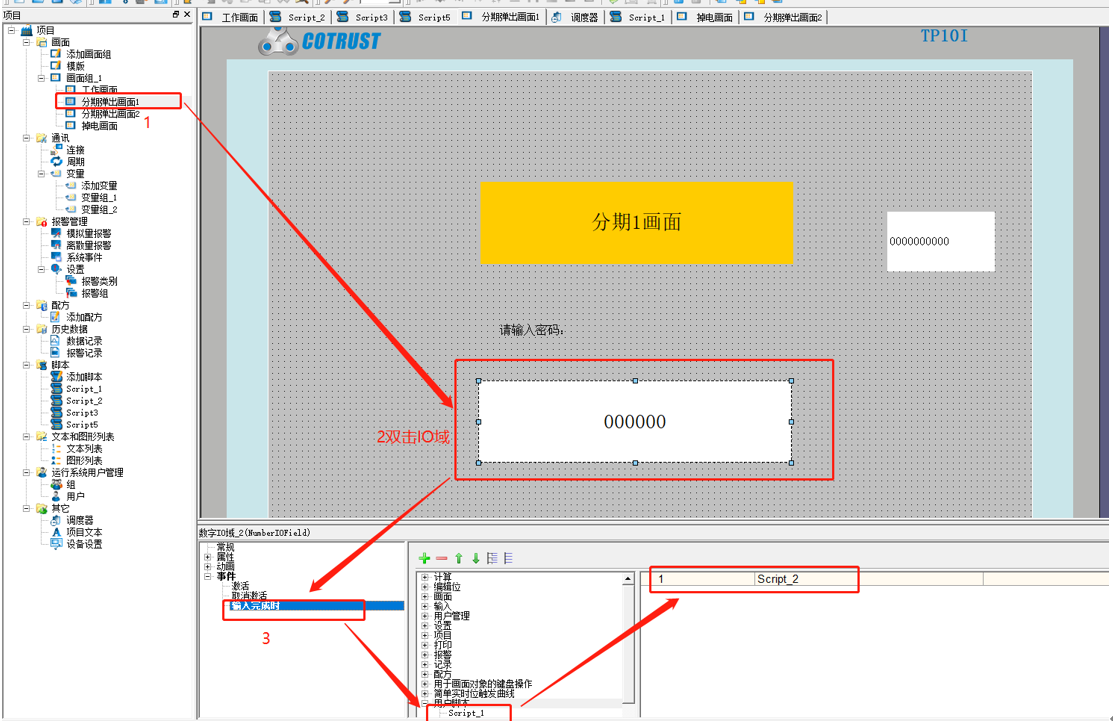Click the 图形列表 graphic list icon
The height and width of the screenshot is (721, 1113).
pos(56,461)
